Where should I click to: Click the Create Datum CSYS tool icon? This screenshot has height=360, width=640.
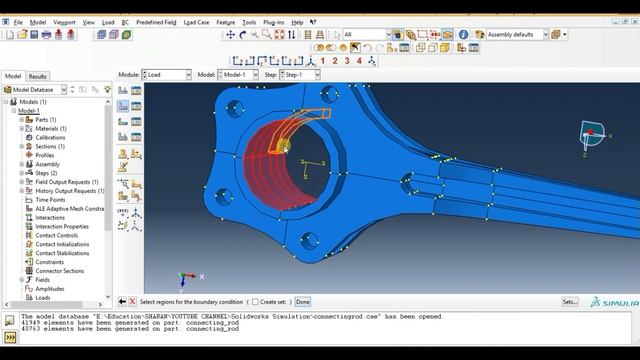click(136, 213)
